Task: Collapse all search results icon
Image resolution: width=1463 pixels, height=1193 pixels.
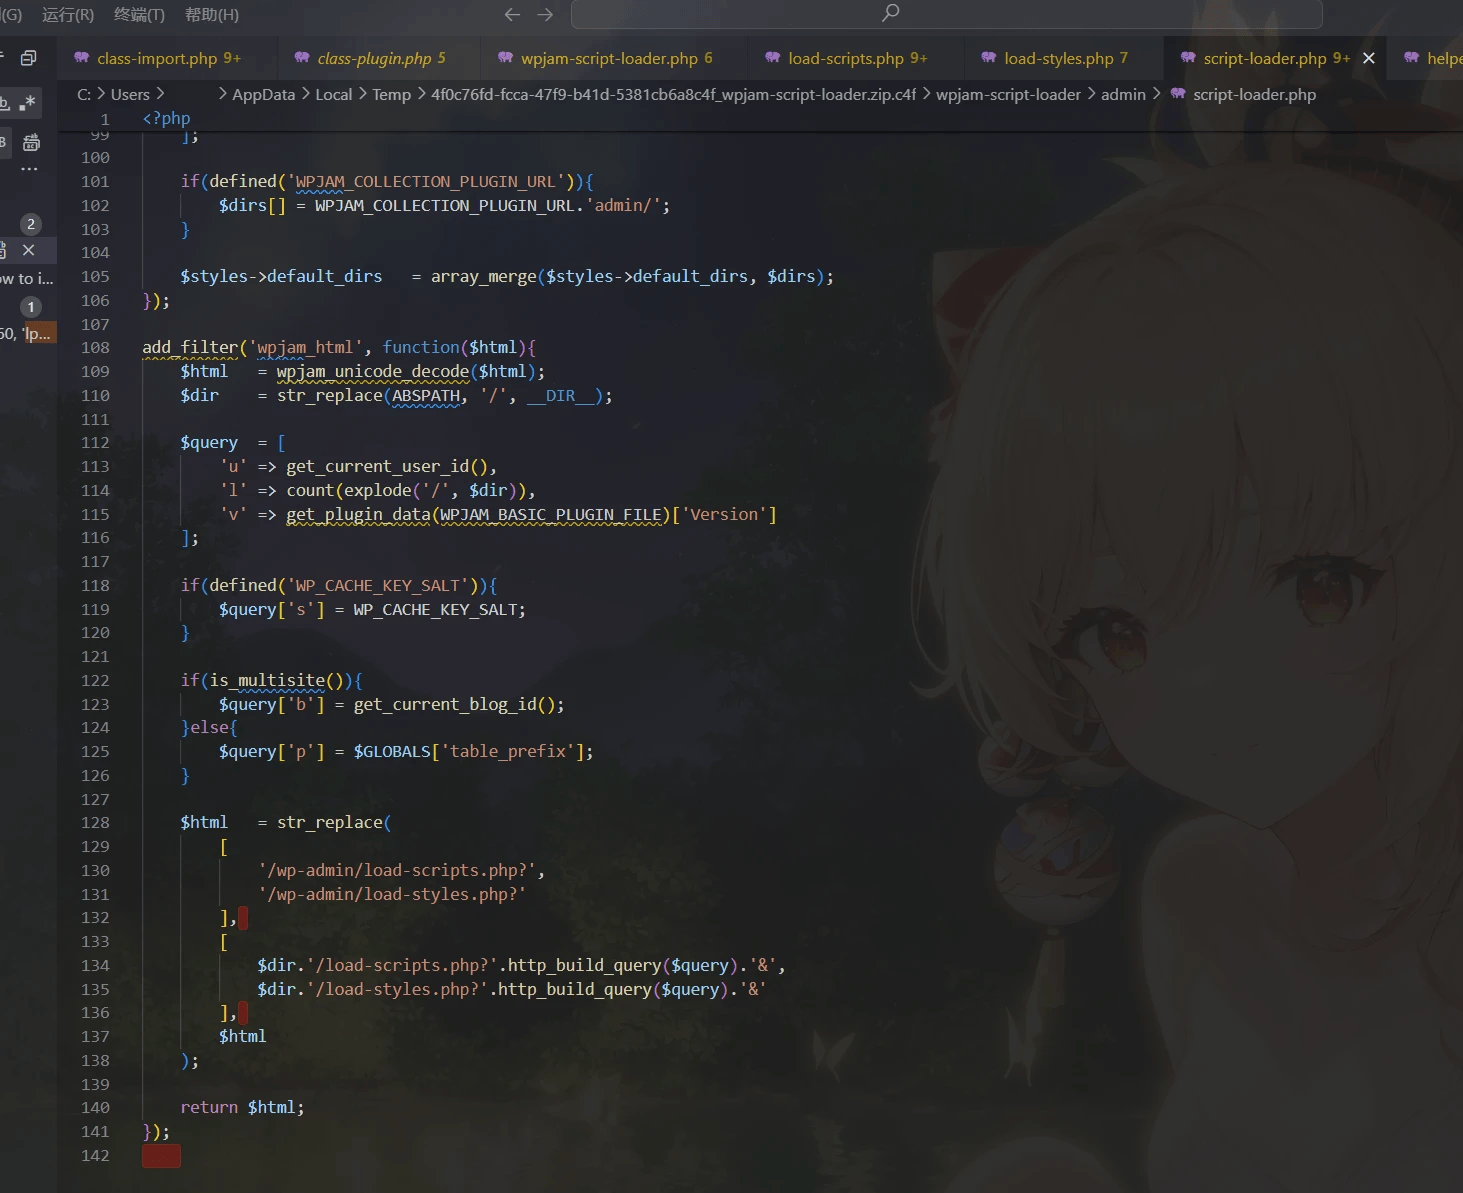Action: coord(29,58)
